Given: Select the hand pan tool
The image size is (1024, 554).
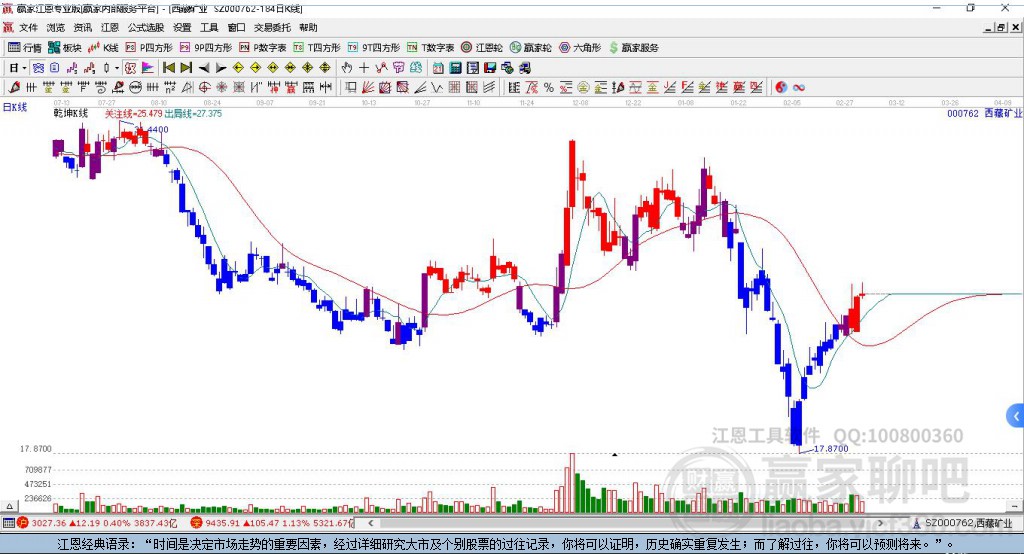Looking at the screenshot, I should pyautogui.click(x=347, y=68).
